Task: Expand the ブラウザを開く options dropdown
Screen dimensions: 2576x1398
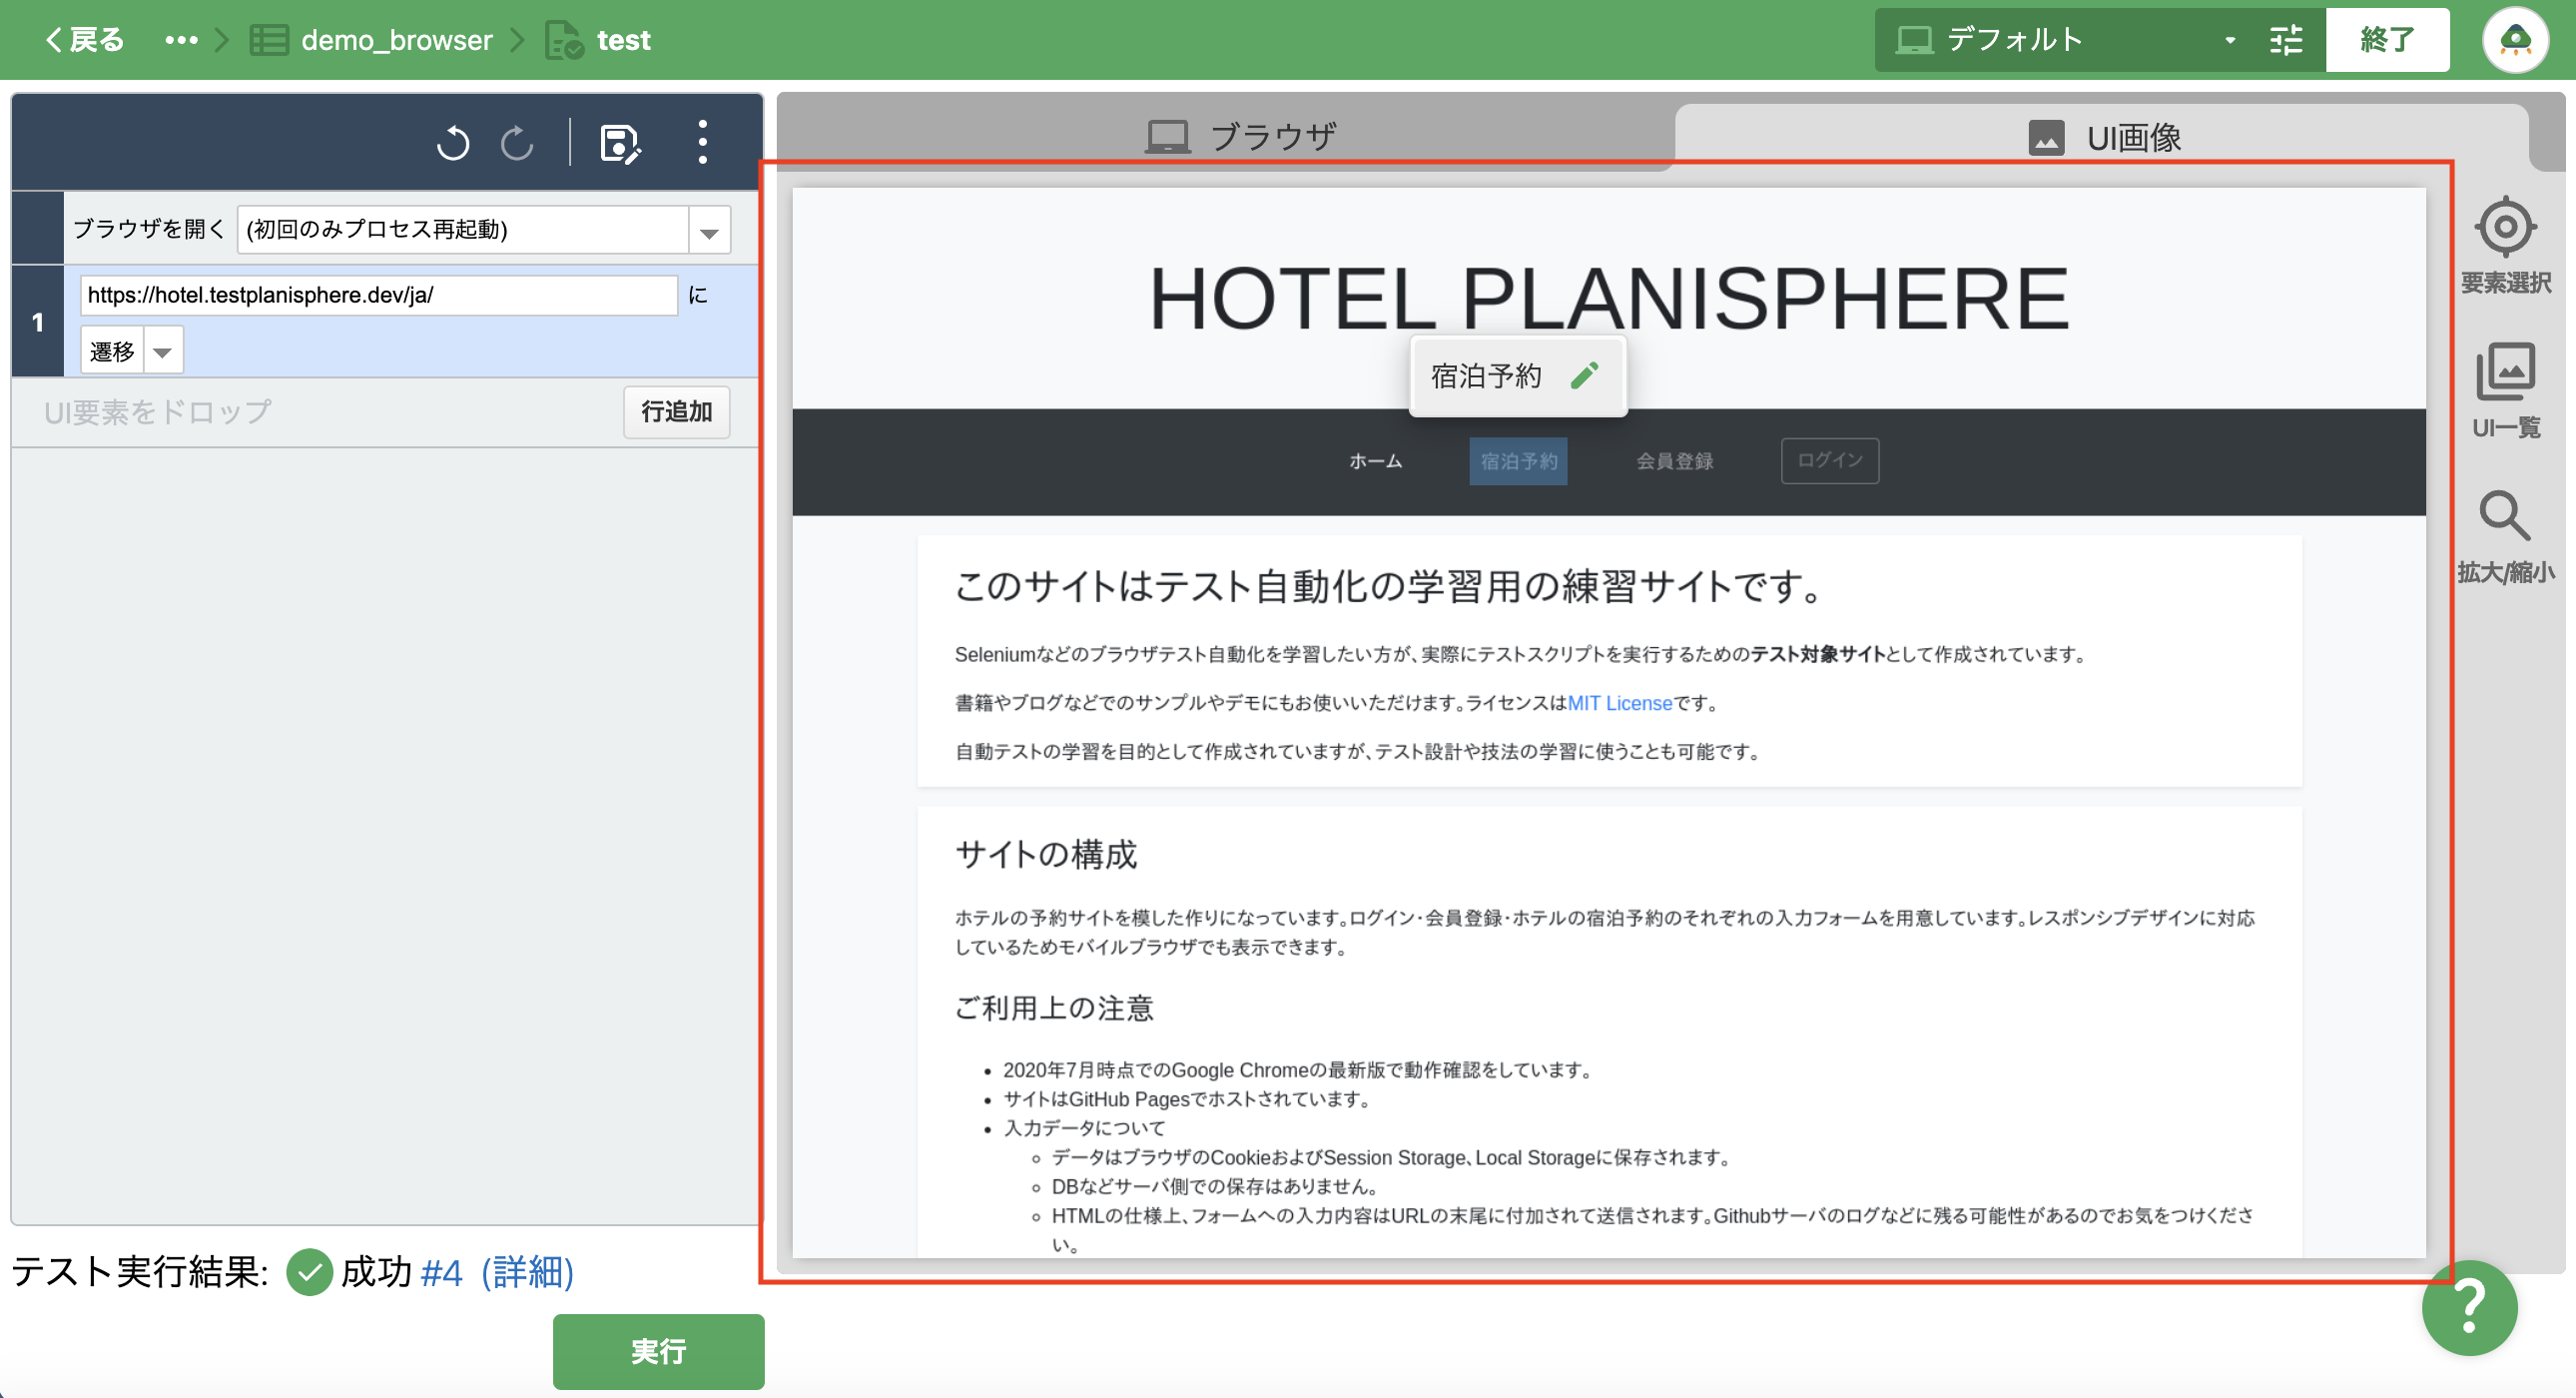Action: pyautogui.click(x=708, y=229)
